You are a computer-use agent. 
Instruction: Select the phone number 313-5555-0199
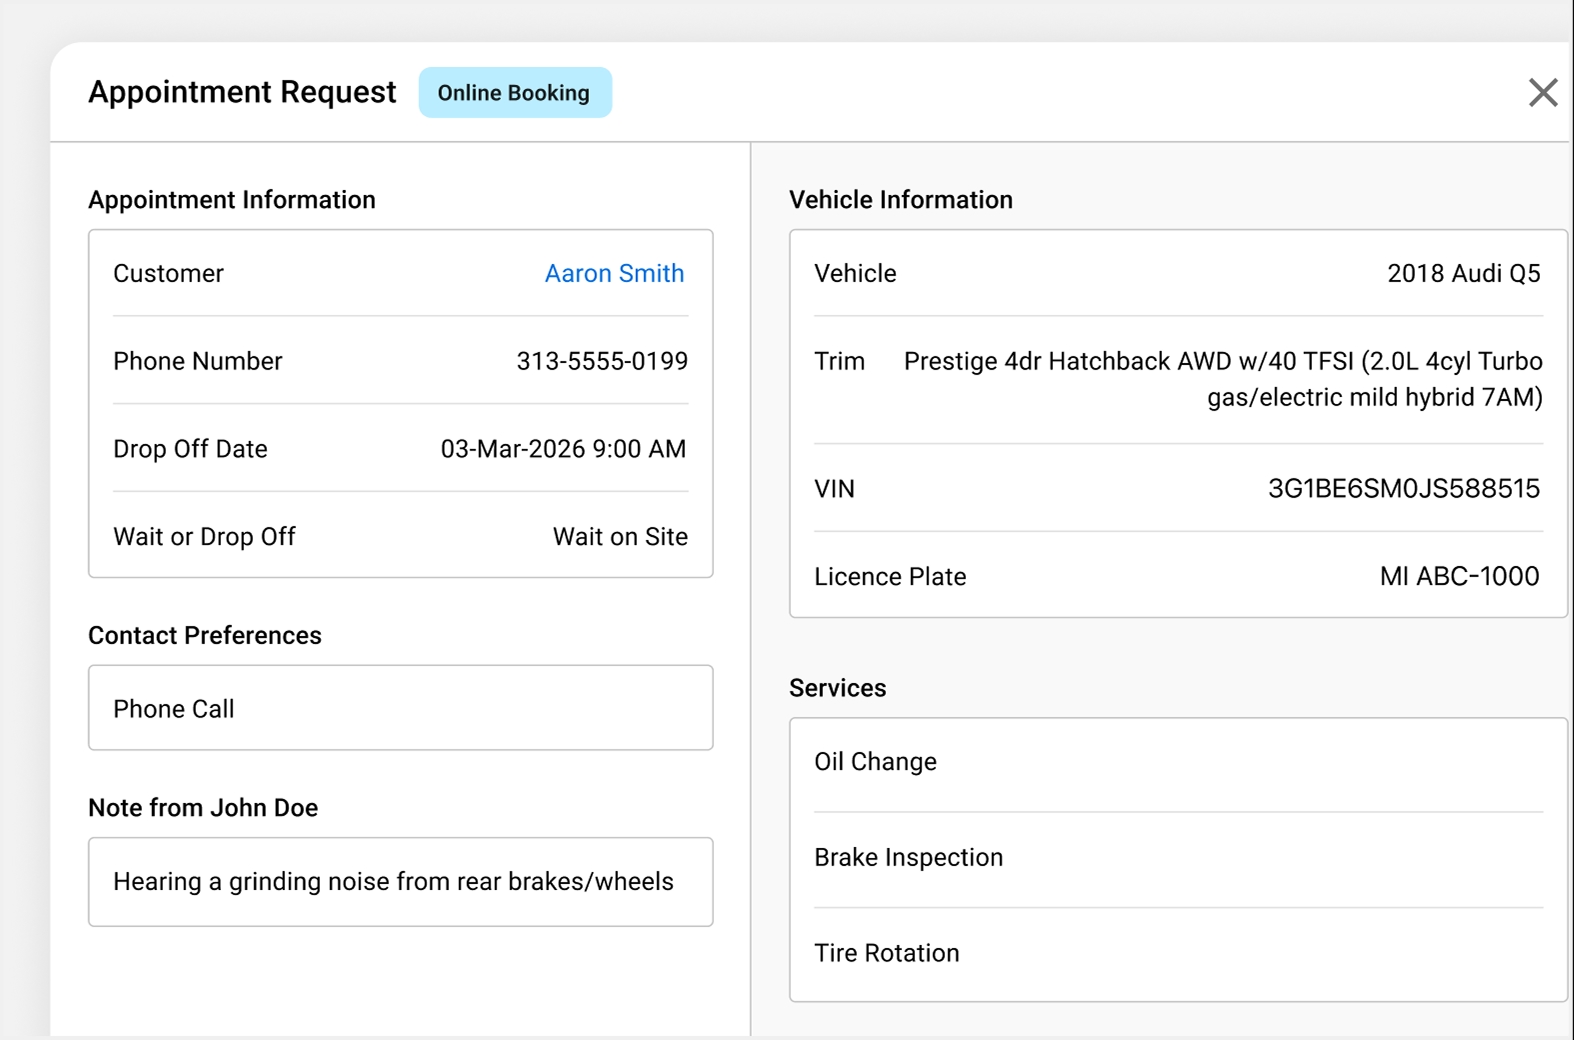click(x=602, y=361)
